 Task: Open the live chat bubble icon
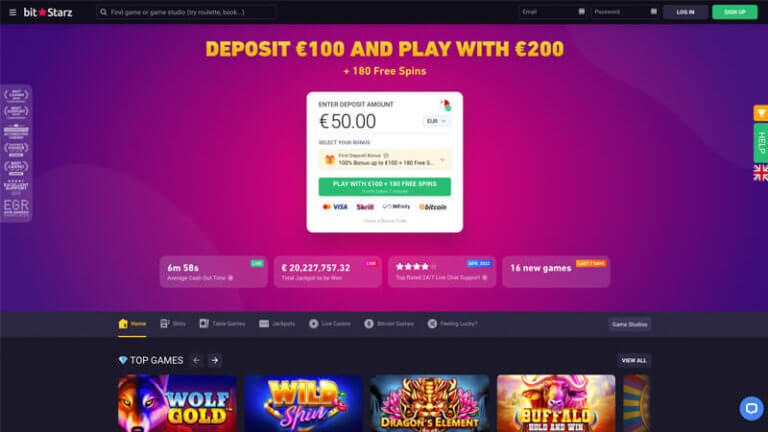point(751,408)
